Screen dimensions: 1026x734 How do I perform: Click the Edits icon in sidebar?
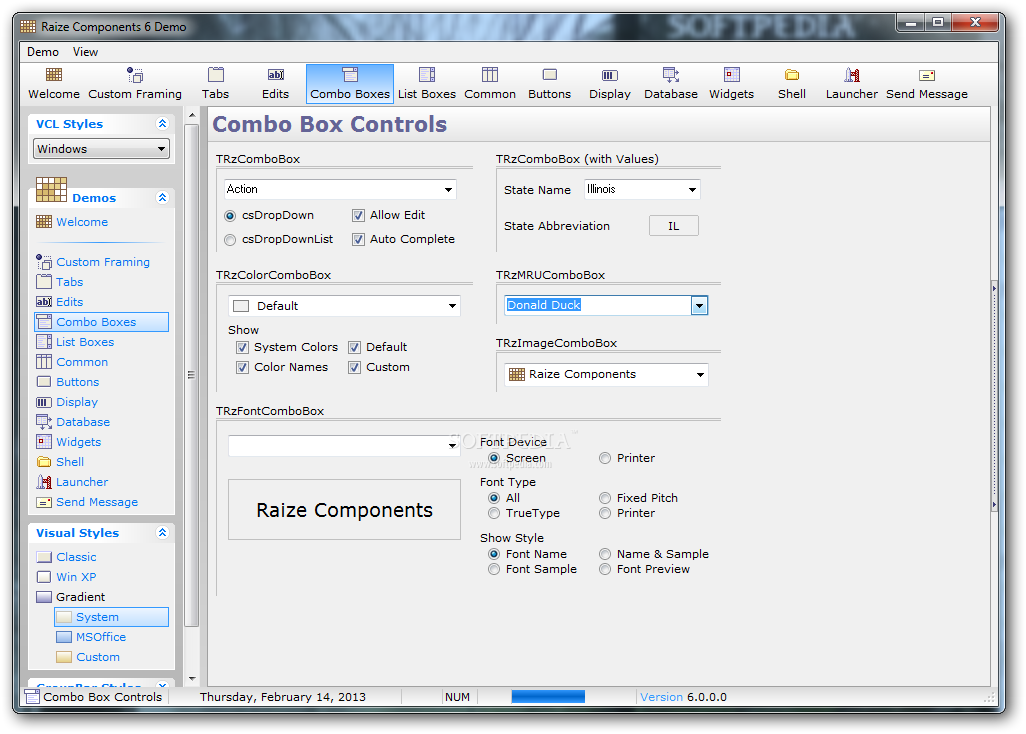(x=44, y=302)
